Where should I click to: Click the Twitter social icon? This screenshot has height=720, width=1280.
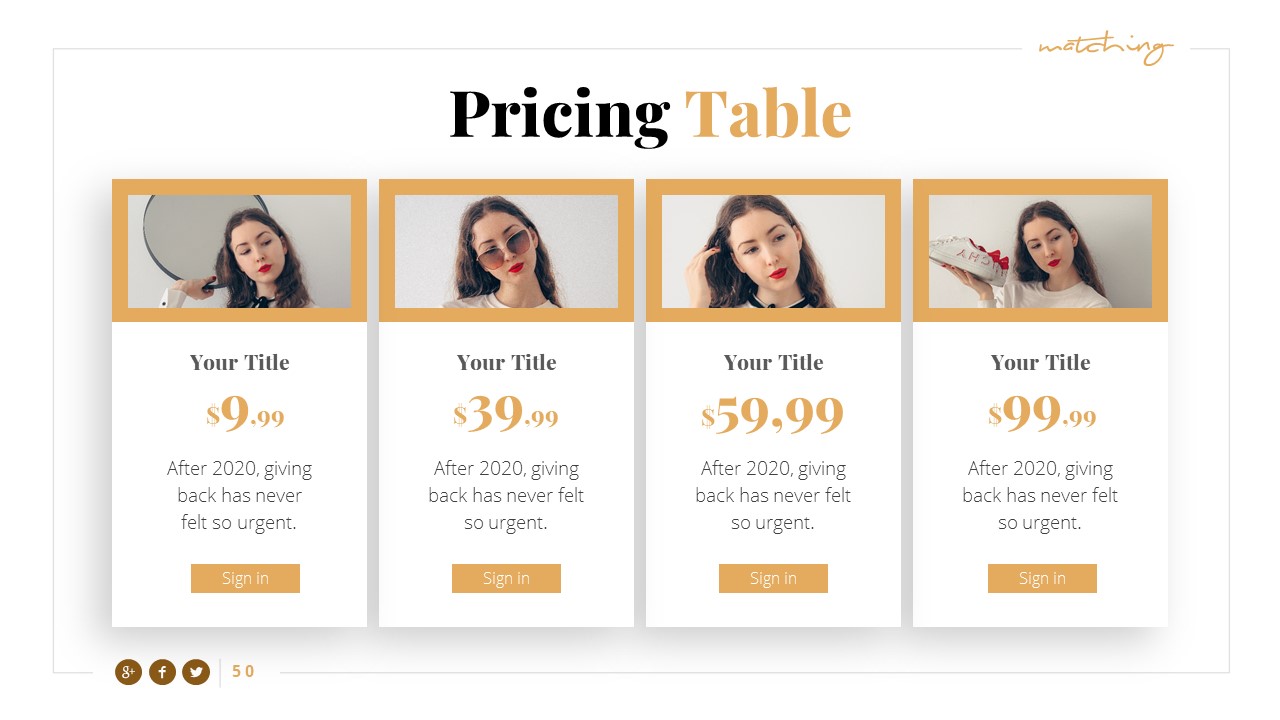click(196, 672)
